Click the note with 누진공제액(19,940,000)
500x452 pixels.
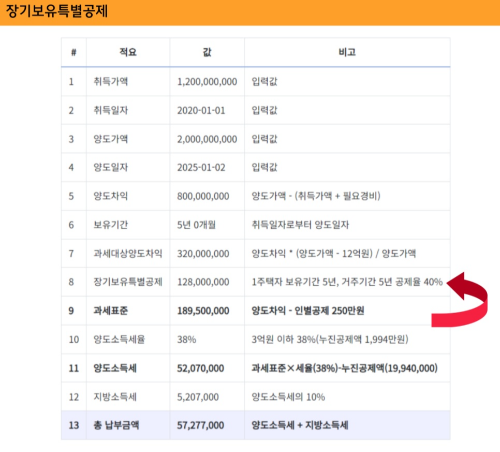point(345,368)
